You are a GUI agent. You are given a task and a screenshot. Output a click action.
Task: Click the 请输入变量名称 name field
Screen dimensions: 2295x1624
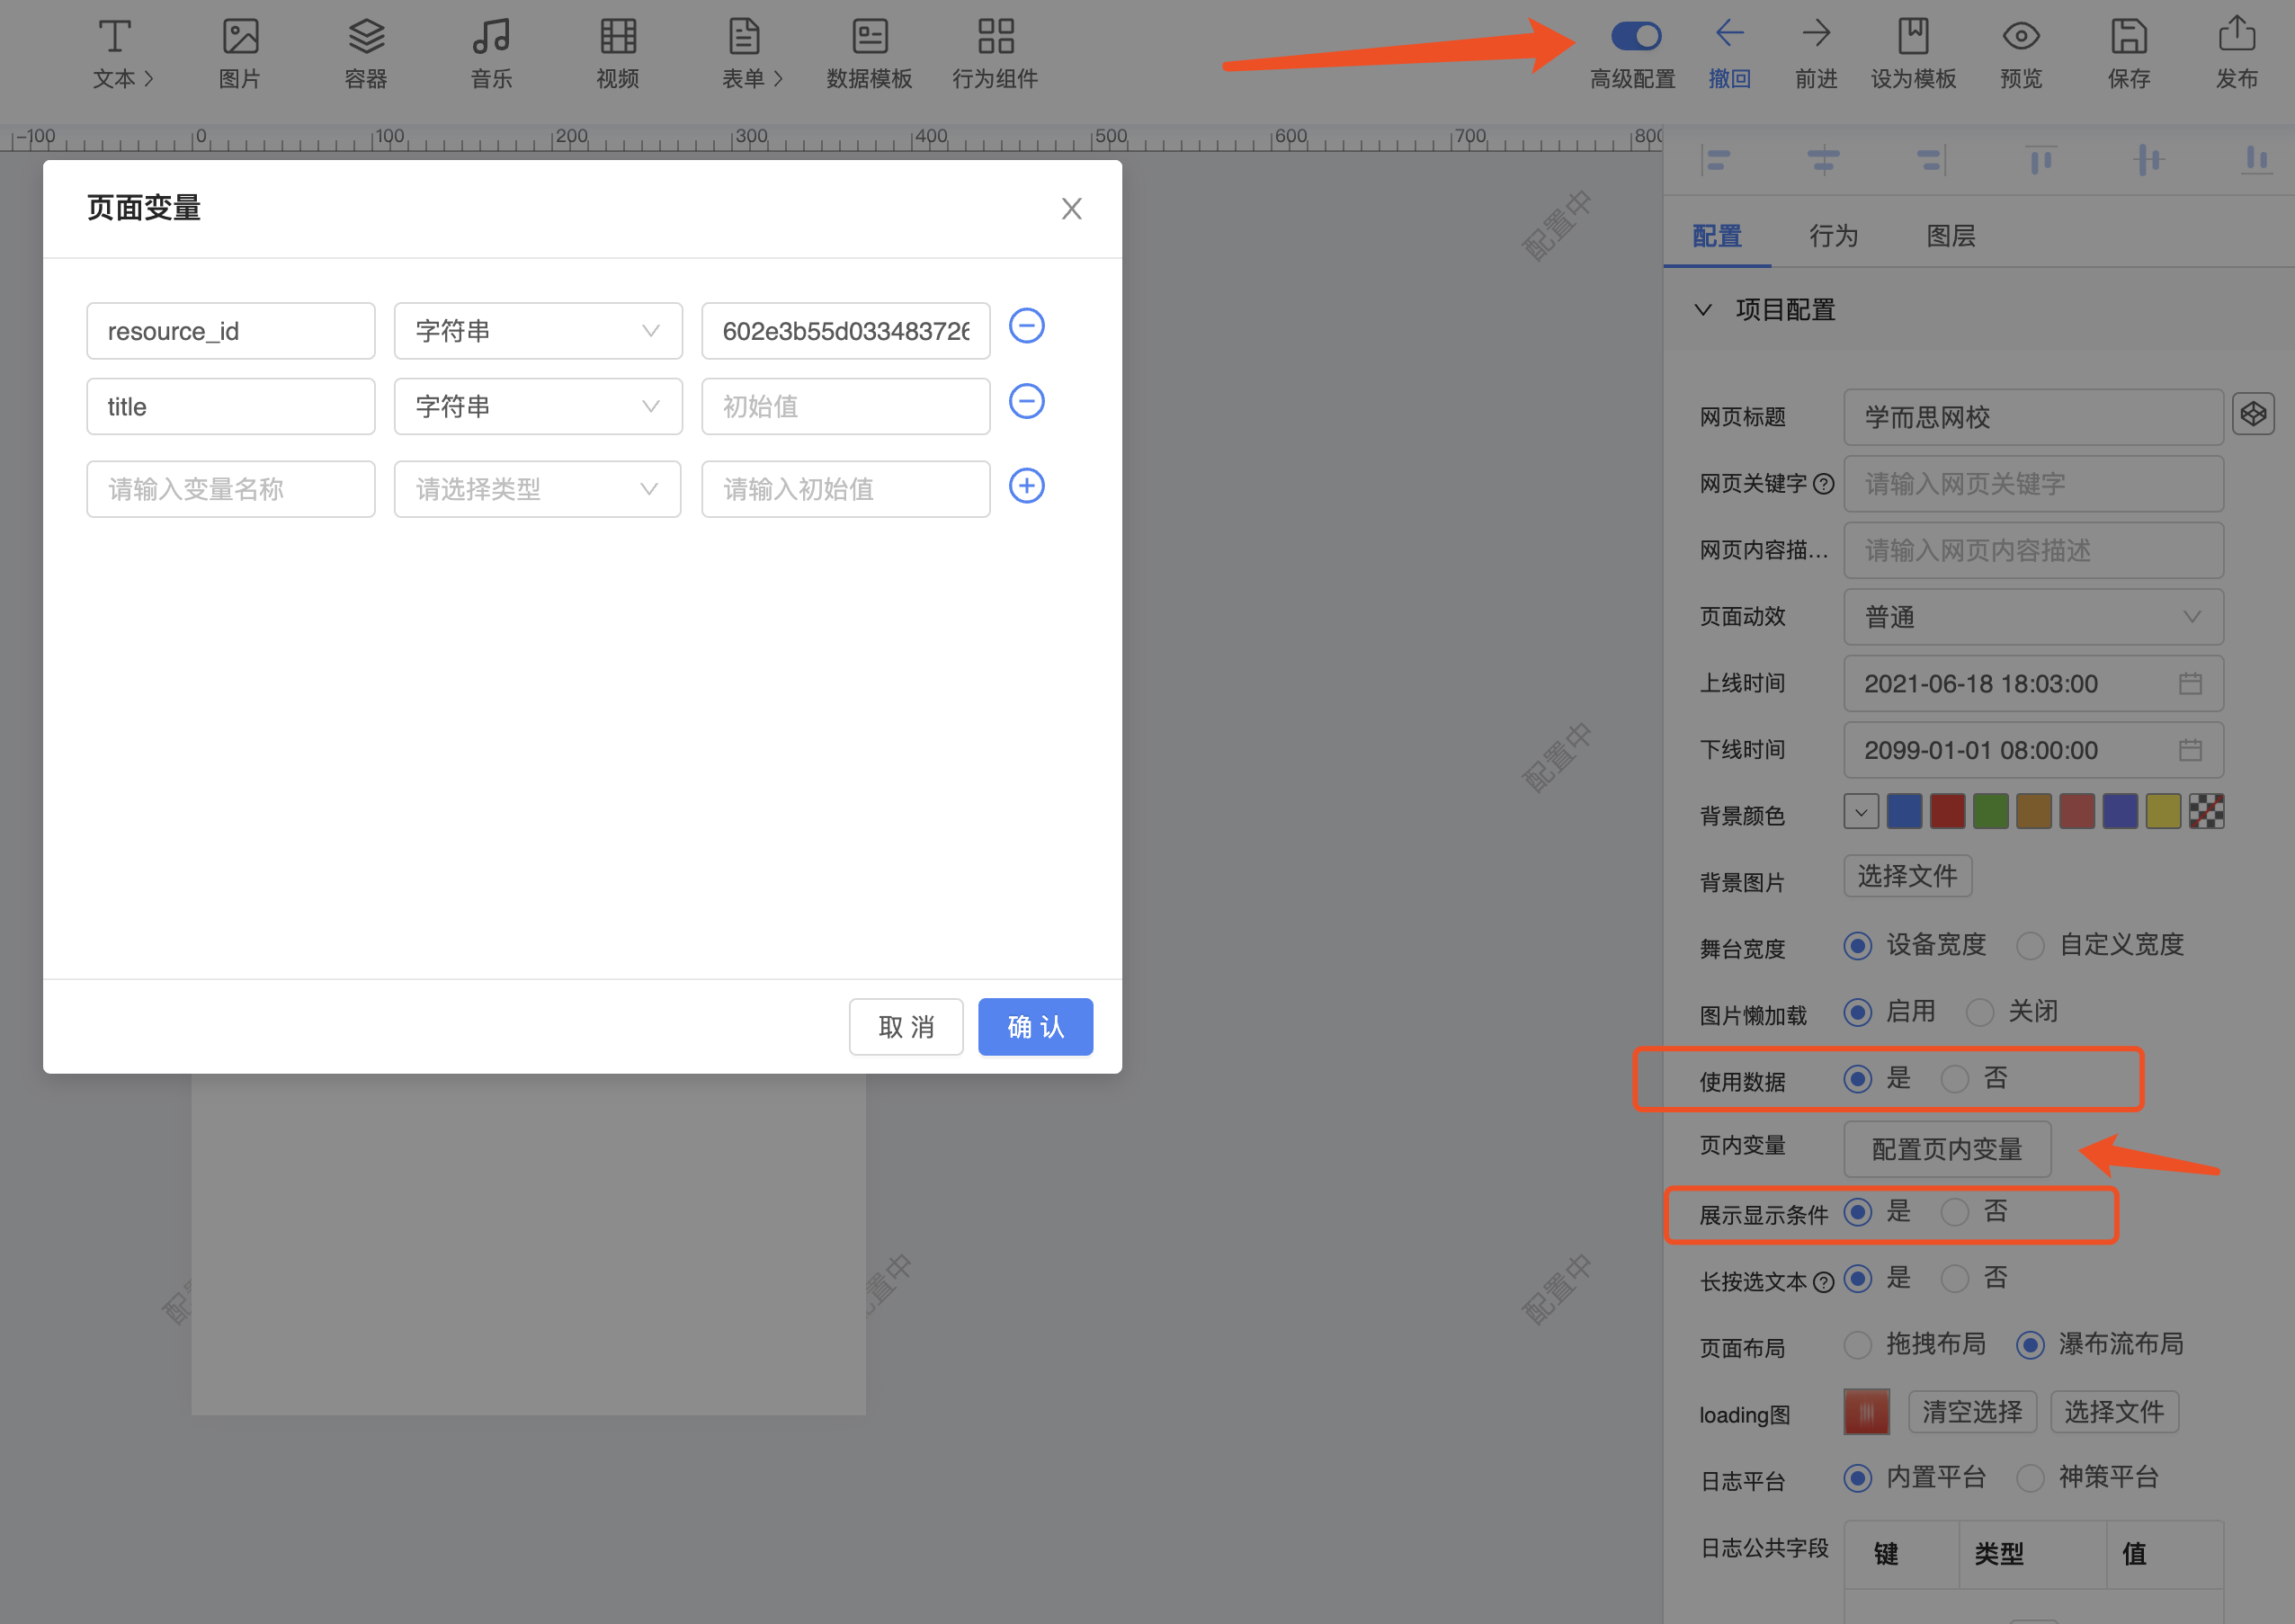[231, 489]
